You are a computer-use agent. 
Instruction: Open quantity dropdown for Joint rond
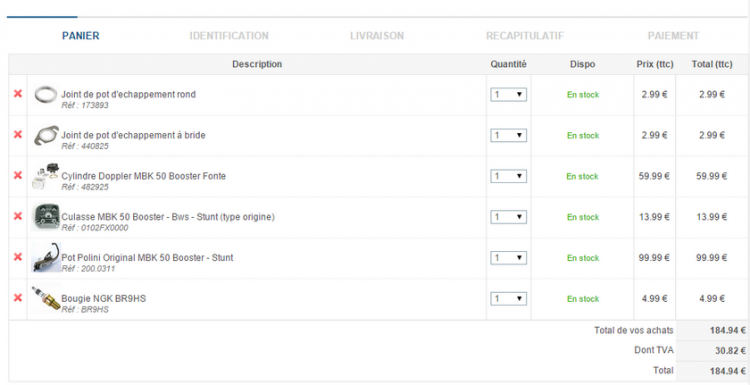click(x=508, y=95)
